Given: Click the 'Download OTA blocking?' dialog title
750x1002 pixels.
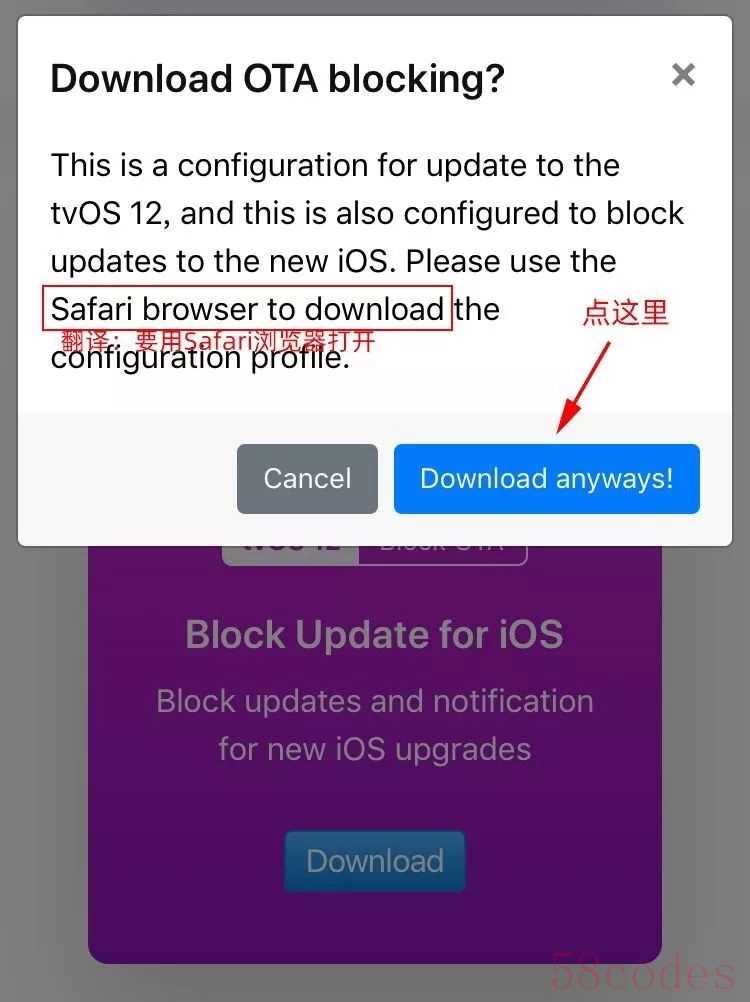Looking at the screenshot, I should click(277, 79).
